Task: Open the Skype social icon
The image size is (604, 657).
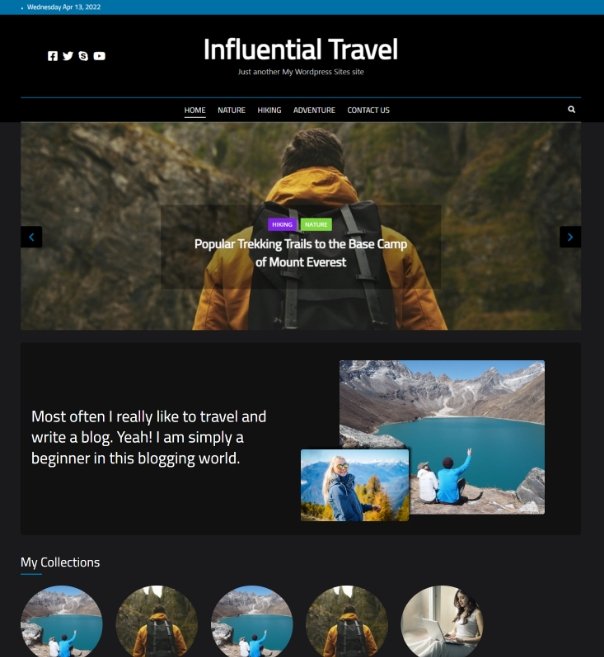Action: [x=83, y=56]
